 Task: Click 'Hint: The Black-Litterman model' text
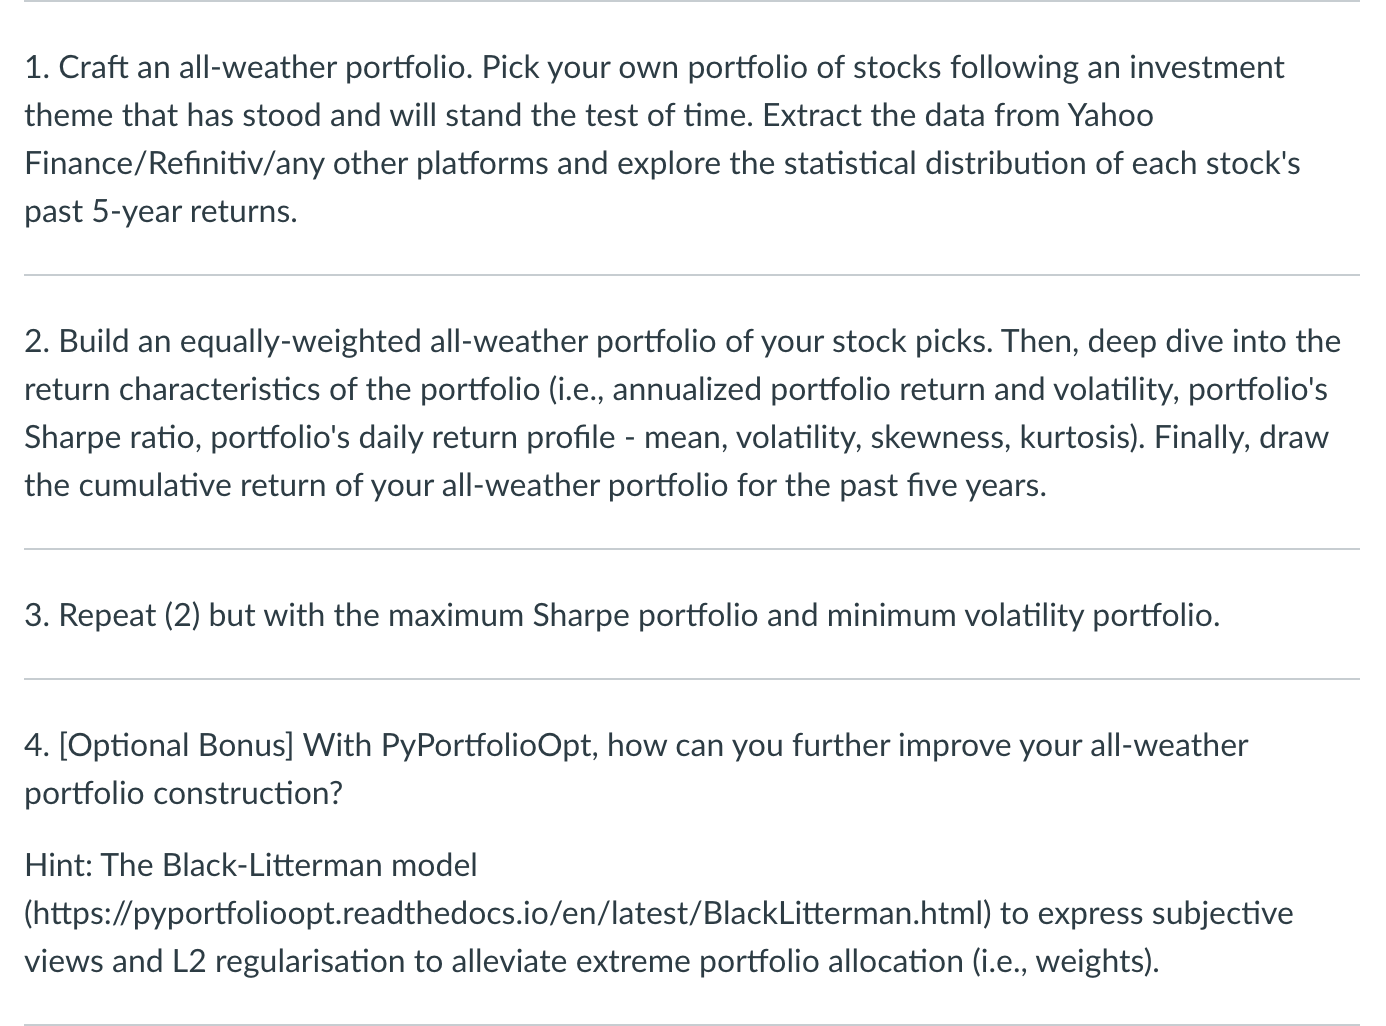tap(251, 865)
